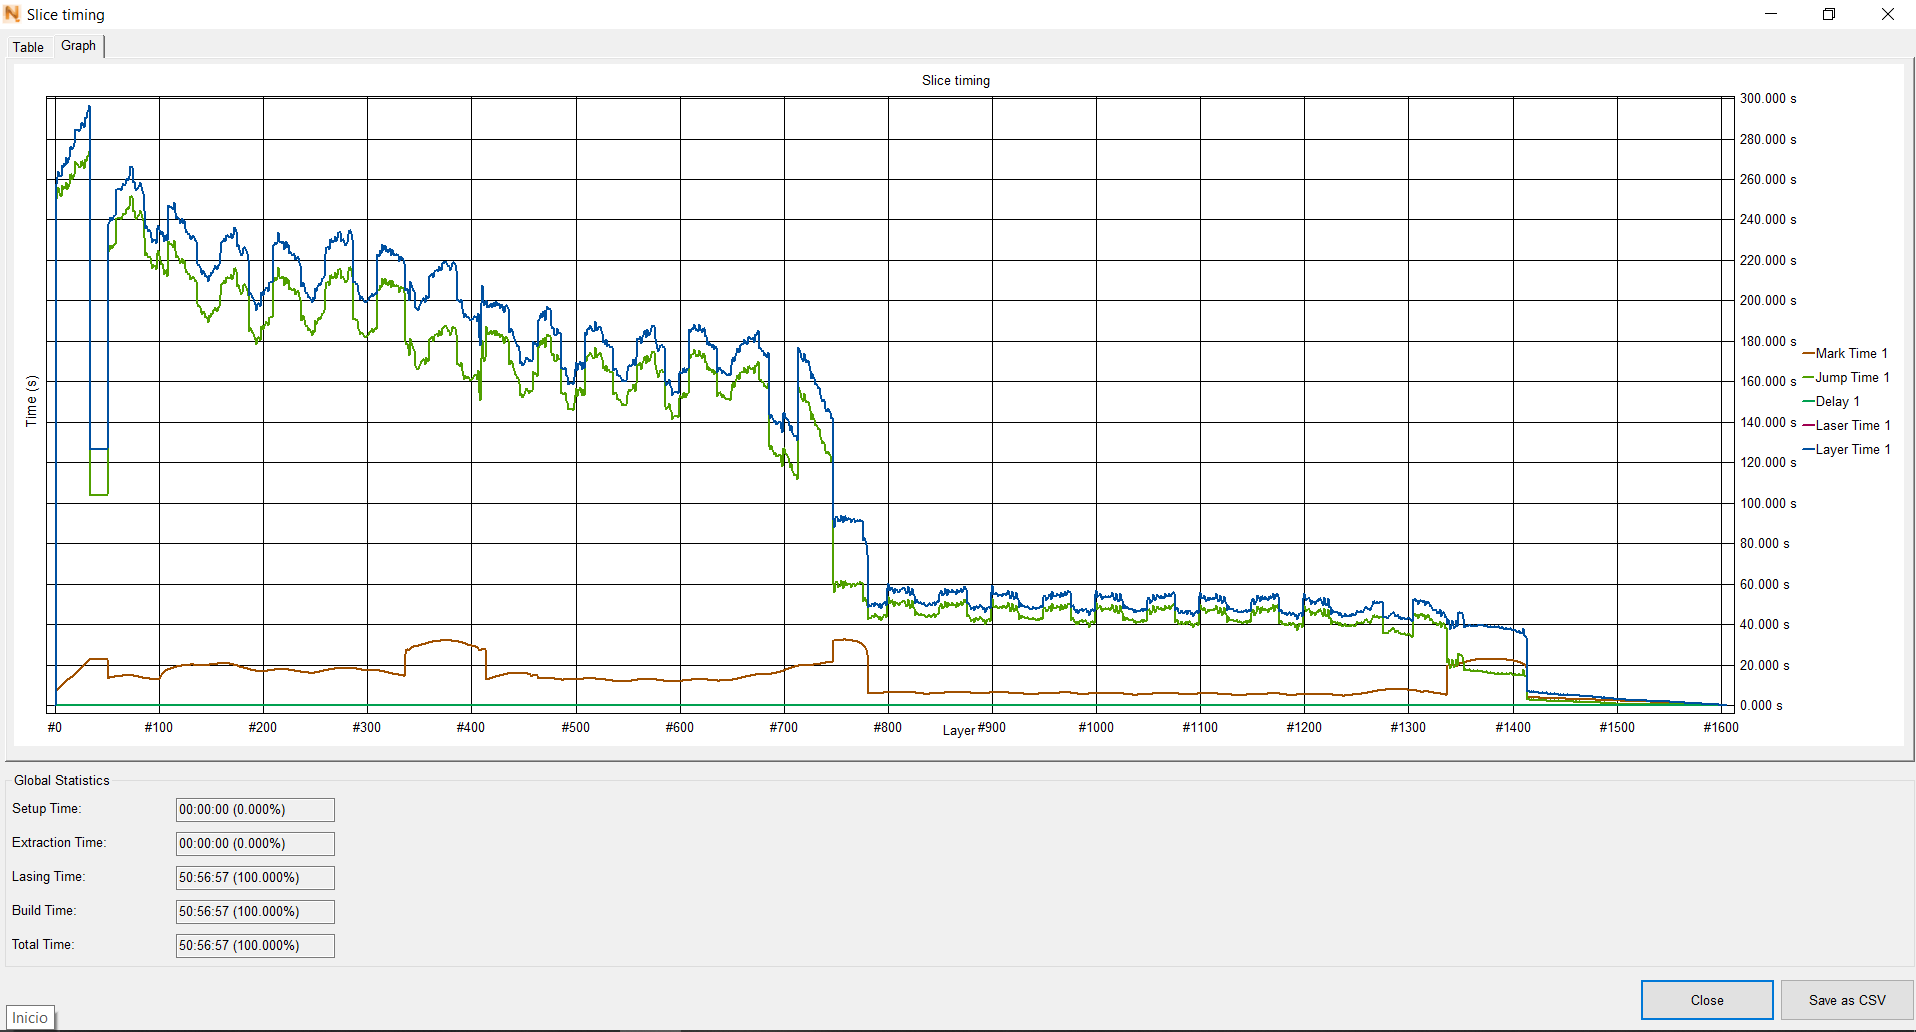
Task: Click the Lasing Time value field
Action: 255,878
